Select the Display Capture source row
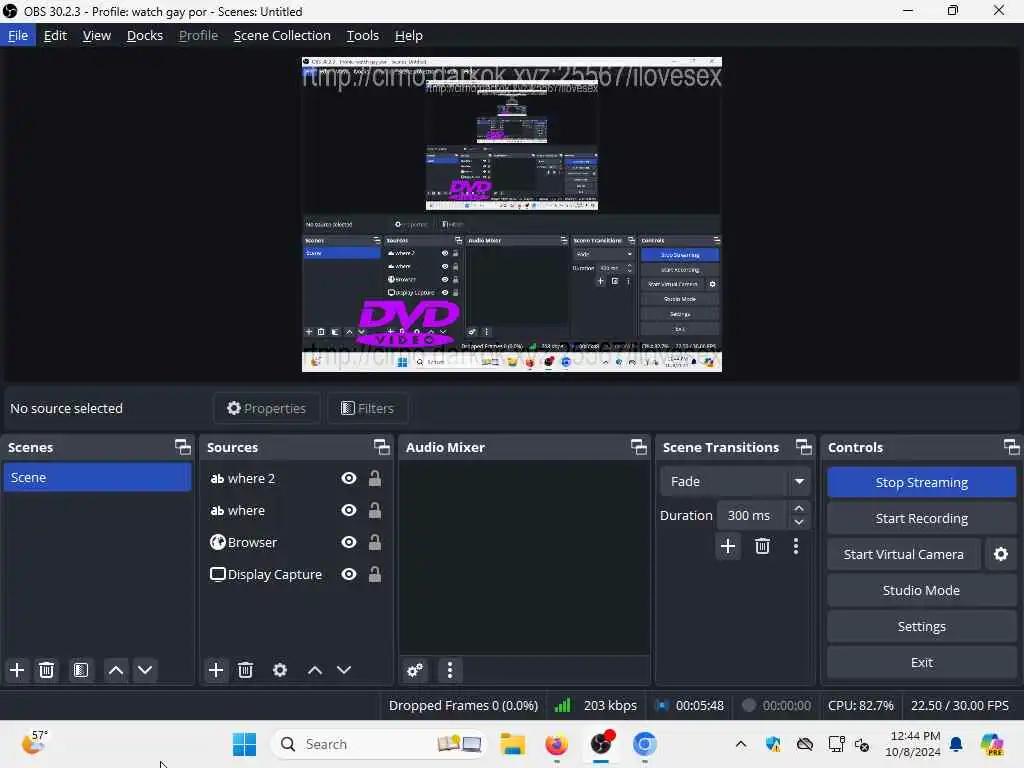The width and height of the screenshot is (1024, 768). [x=296, y=574]
